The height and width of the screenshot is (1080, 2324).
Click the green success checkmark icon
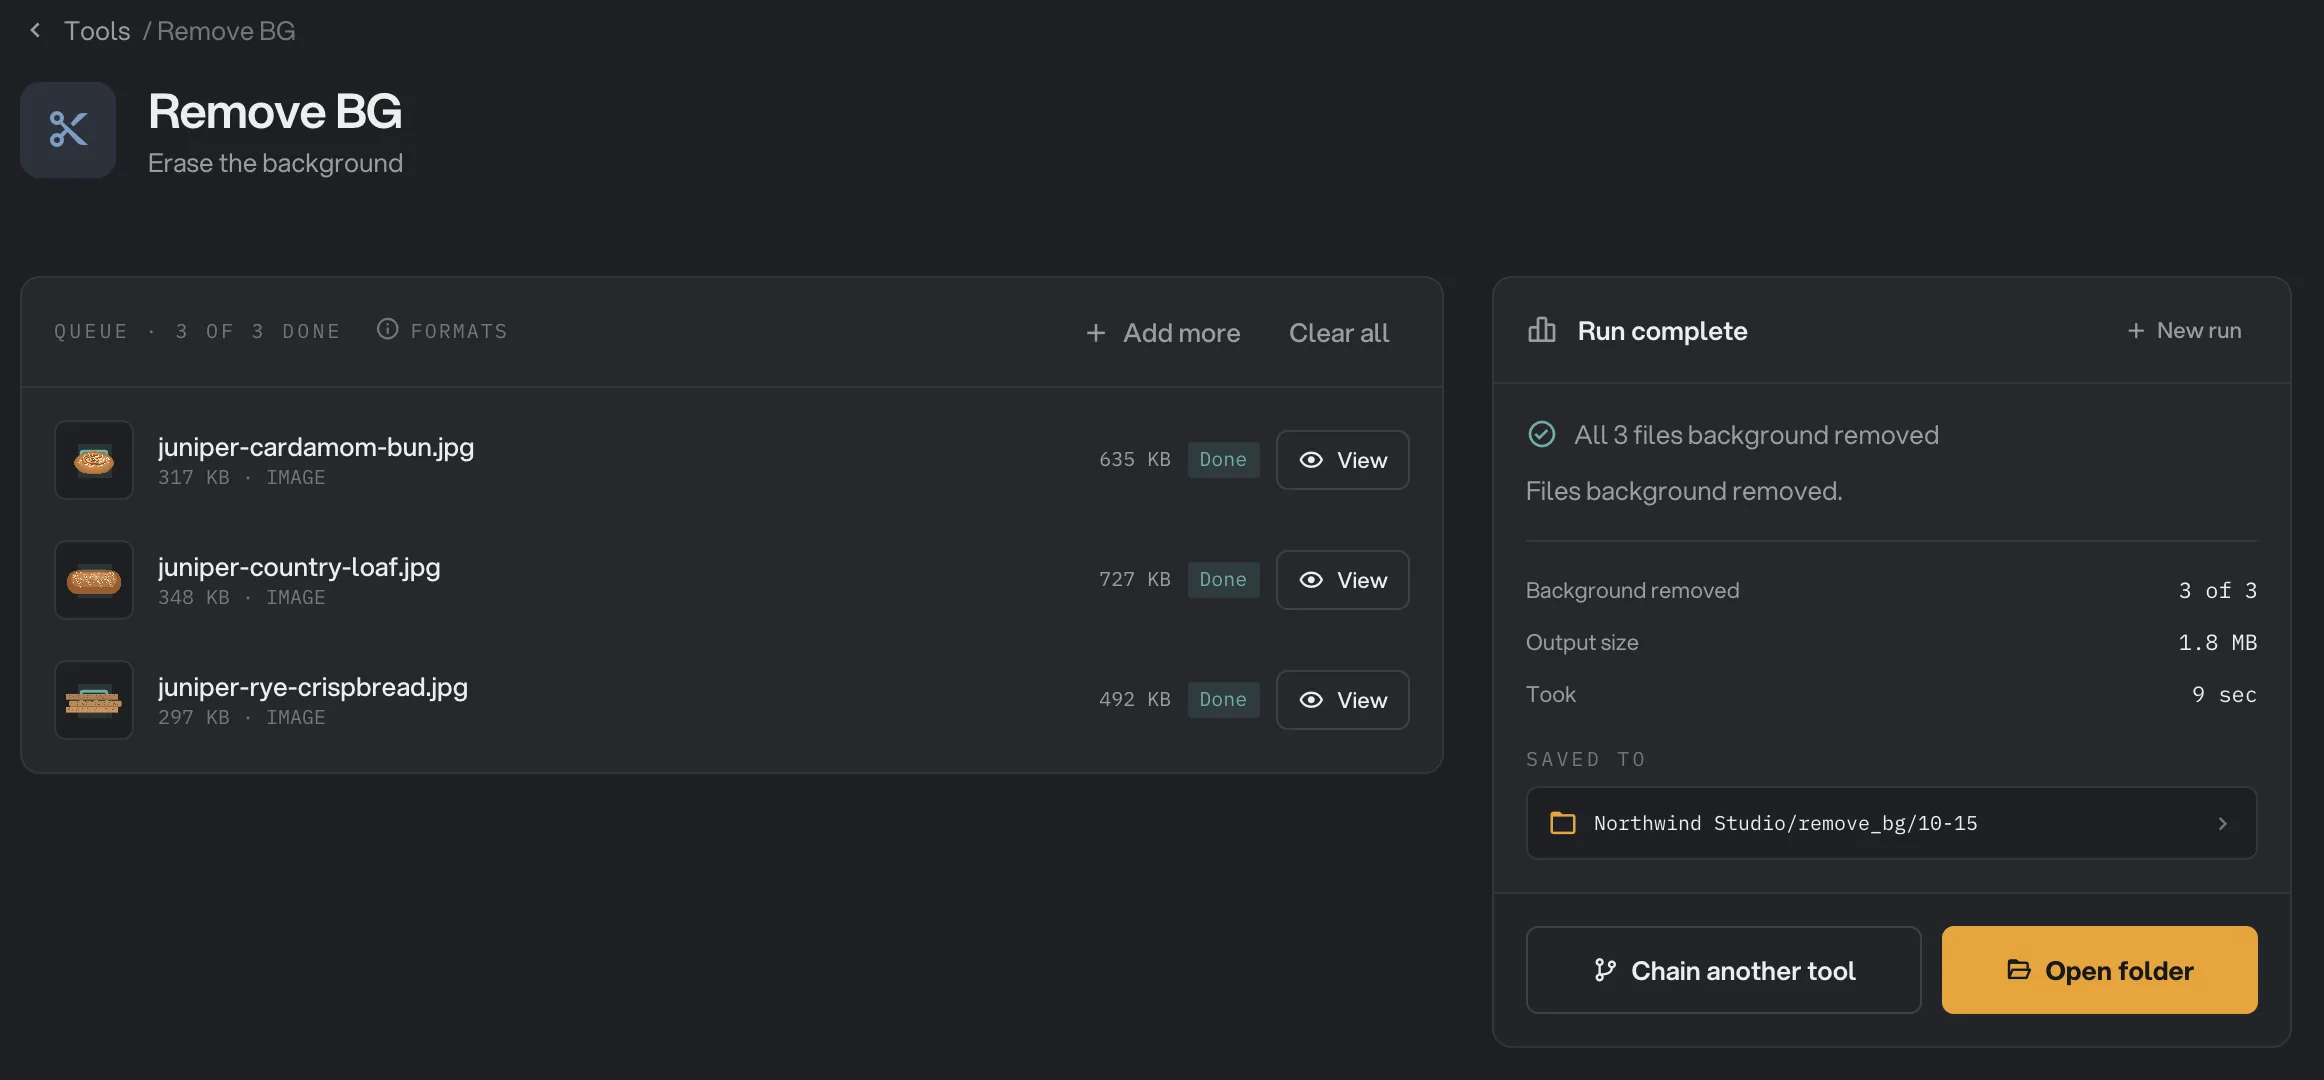click(1542, 434)
